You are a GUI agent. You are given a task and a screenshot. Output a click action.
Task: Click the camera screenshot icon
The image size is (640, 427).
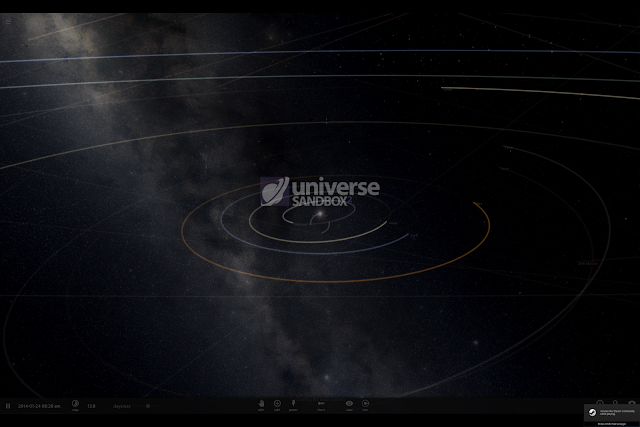pos(632,403)
